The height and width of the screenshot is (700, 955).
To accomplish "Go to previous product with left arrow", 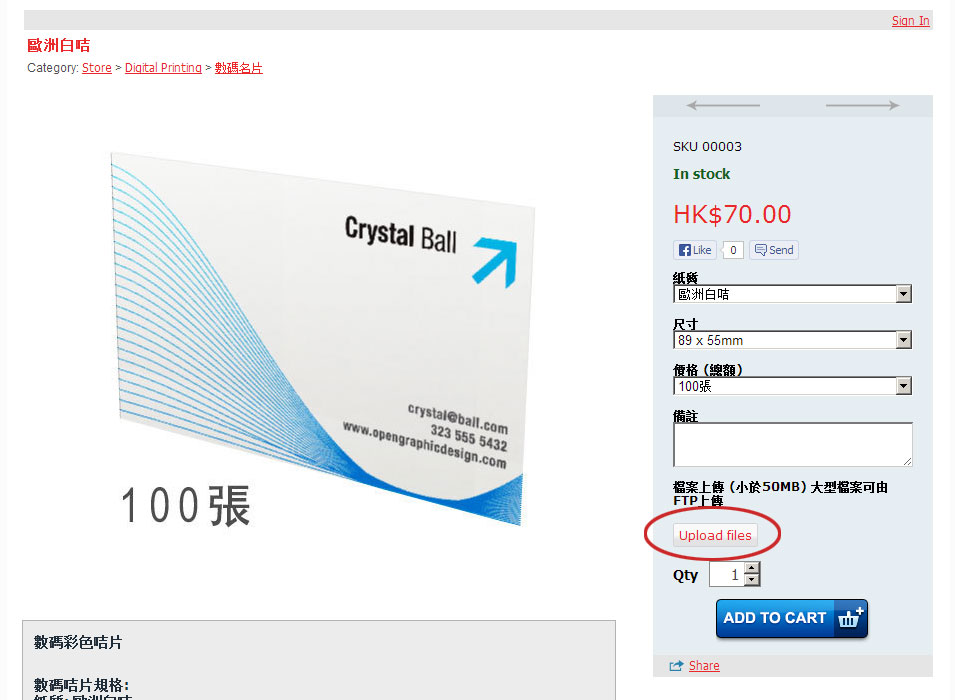I will pyautogui.click(x=723, y=105).
